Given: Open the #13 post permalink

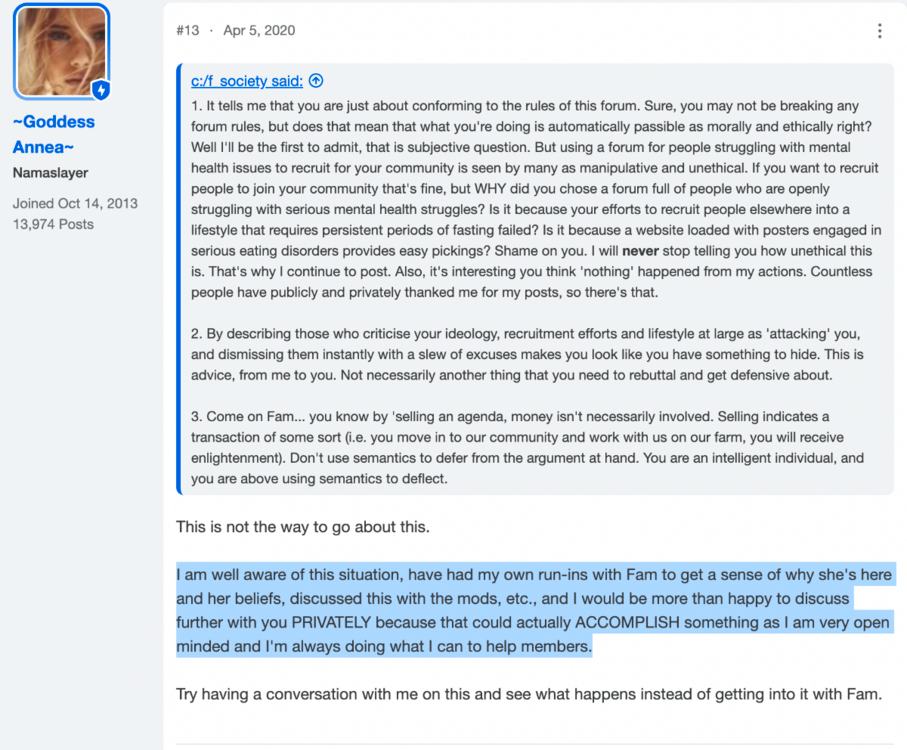Looking at the screenshot, I should (187, 31).
